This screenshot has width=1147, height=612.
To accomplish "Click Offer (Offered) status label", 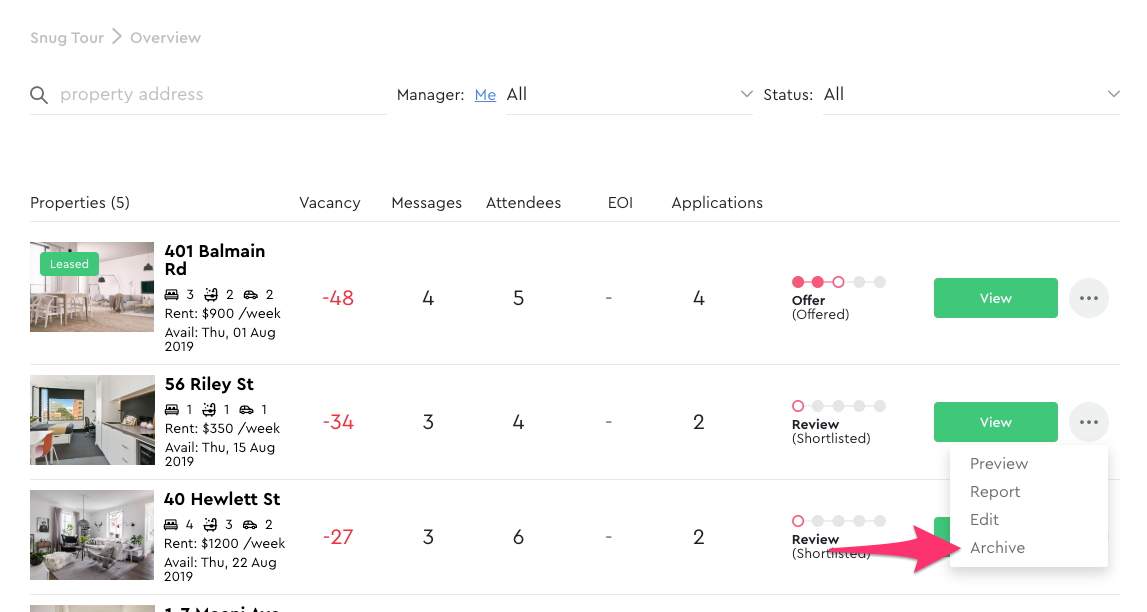I will point(820,307).
